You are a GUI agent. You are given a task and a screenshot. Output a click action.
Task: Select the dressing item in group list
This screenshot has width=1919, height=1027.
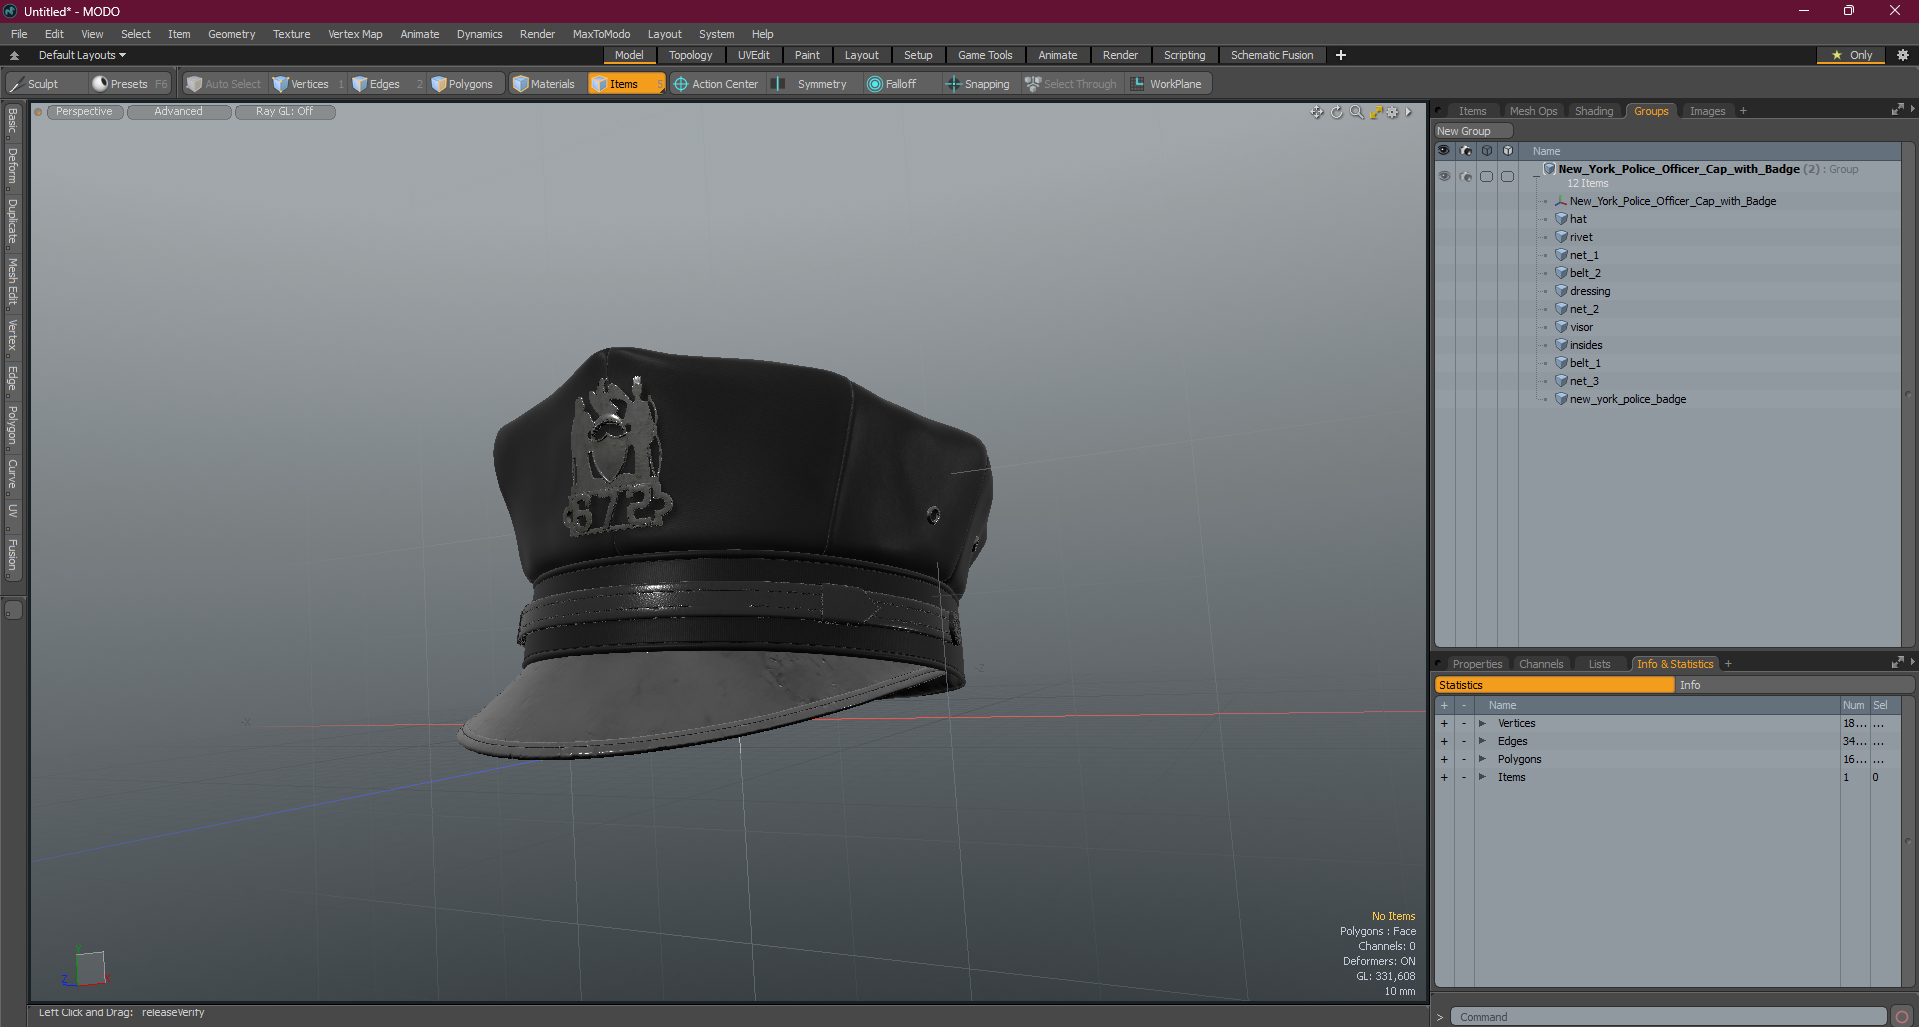(x=1590, y=291)
